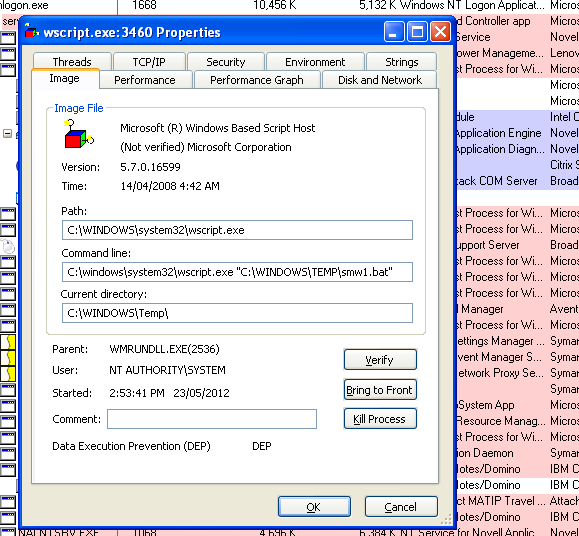
Task: Click into the Command line field
Action: [237, 272]
